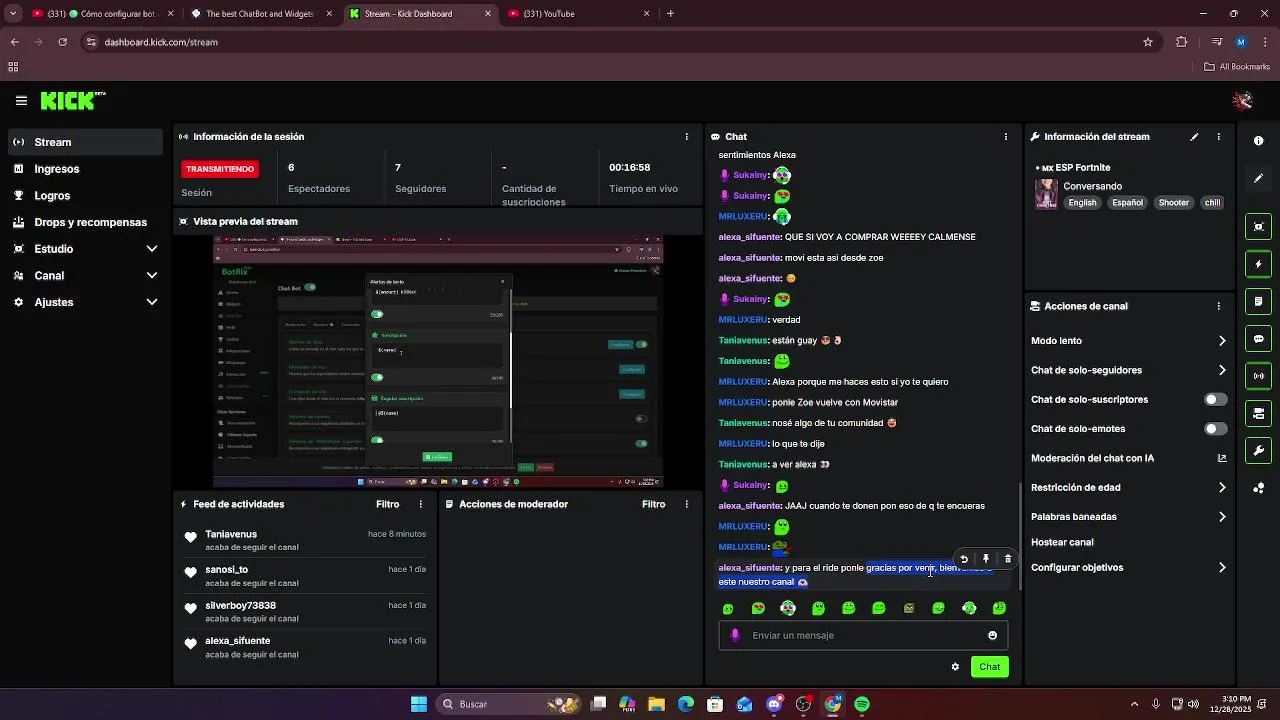Open external link for Moderación del chat con IA
The width and height of the screenshot is (1280, 720).
pos(1222,459)
